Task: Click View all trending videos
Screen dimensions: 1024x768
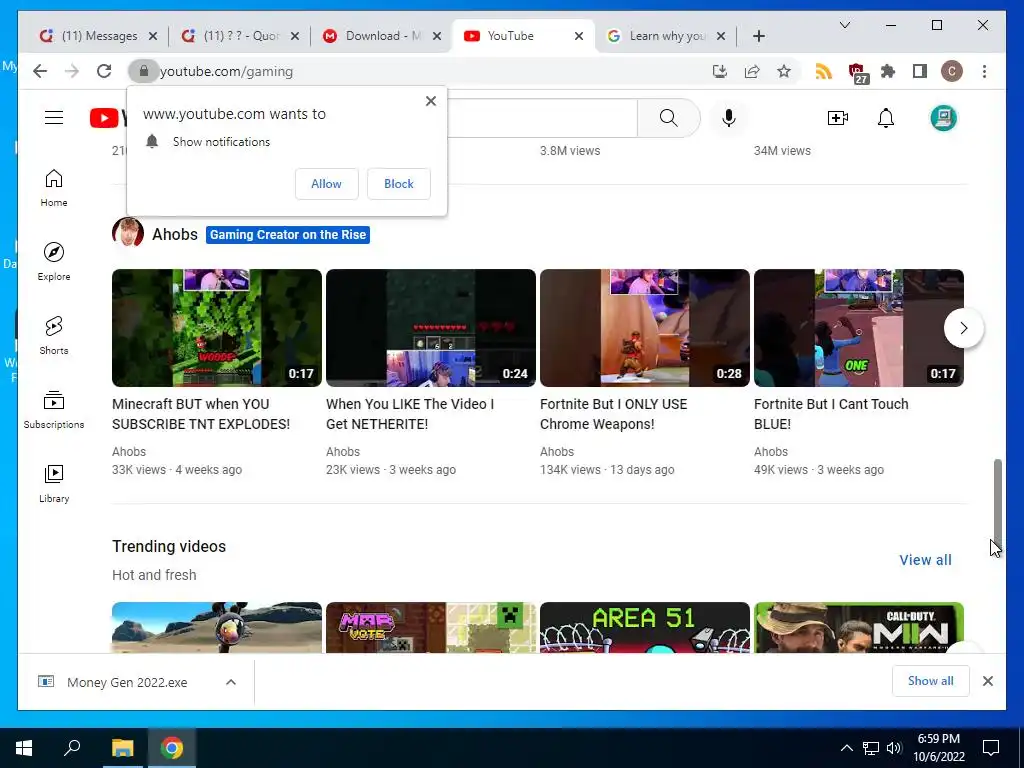Action: click(x=925, y=560)
